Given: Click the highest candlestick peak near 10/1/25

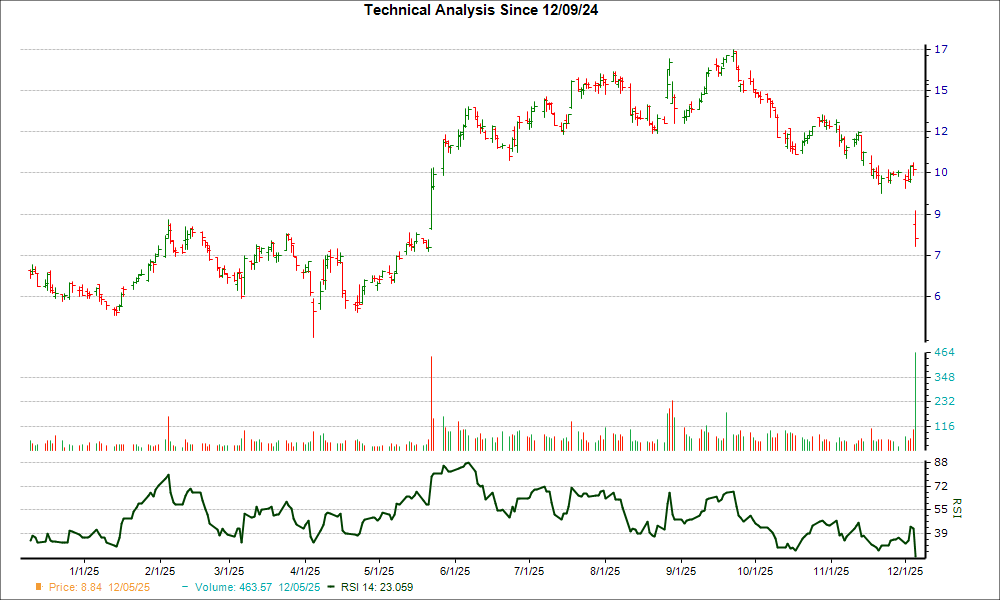Looking at the screenshot, I should (733, 50).
